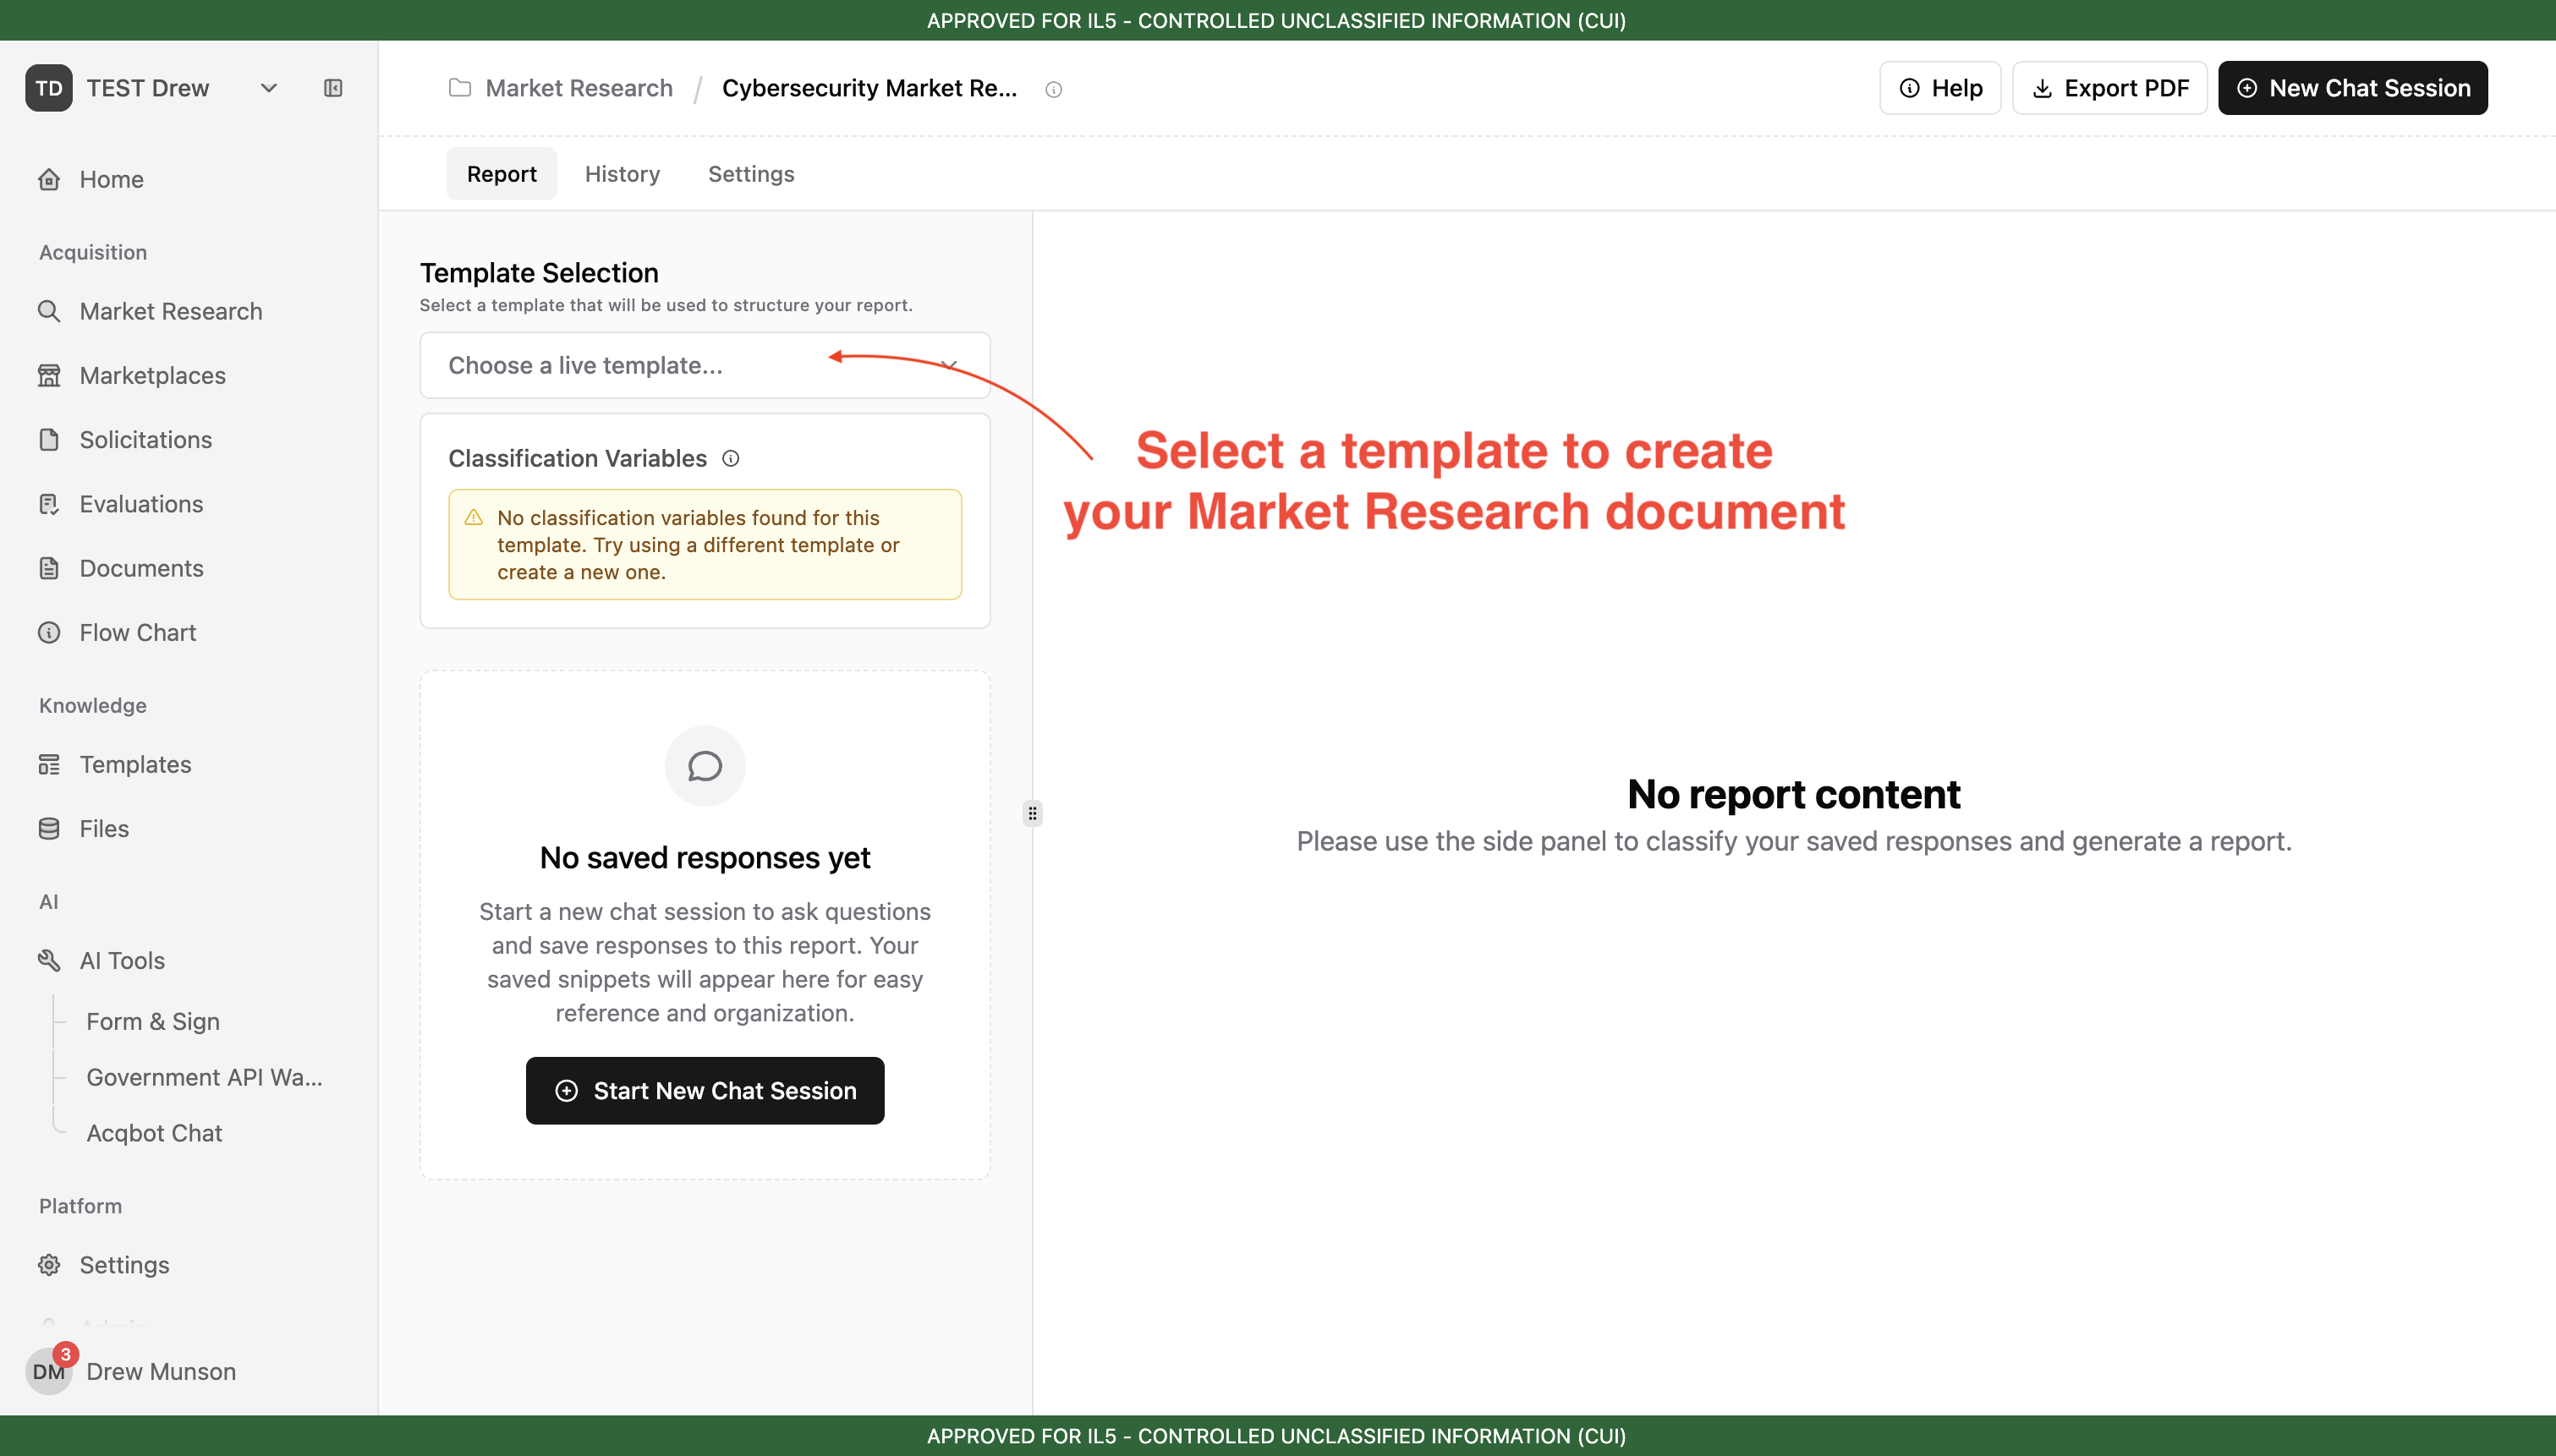The height and width of the screenshot is (1456, 2556).
Task: Open Acqbot Chat tool
Action: point(154,1132)
